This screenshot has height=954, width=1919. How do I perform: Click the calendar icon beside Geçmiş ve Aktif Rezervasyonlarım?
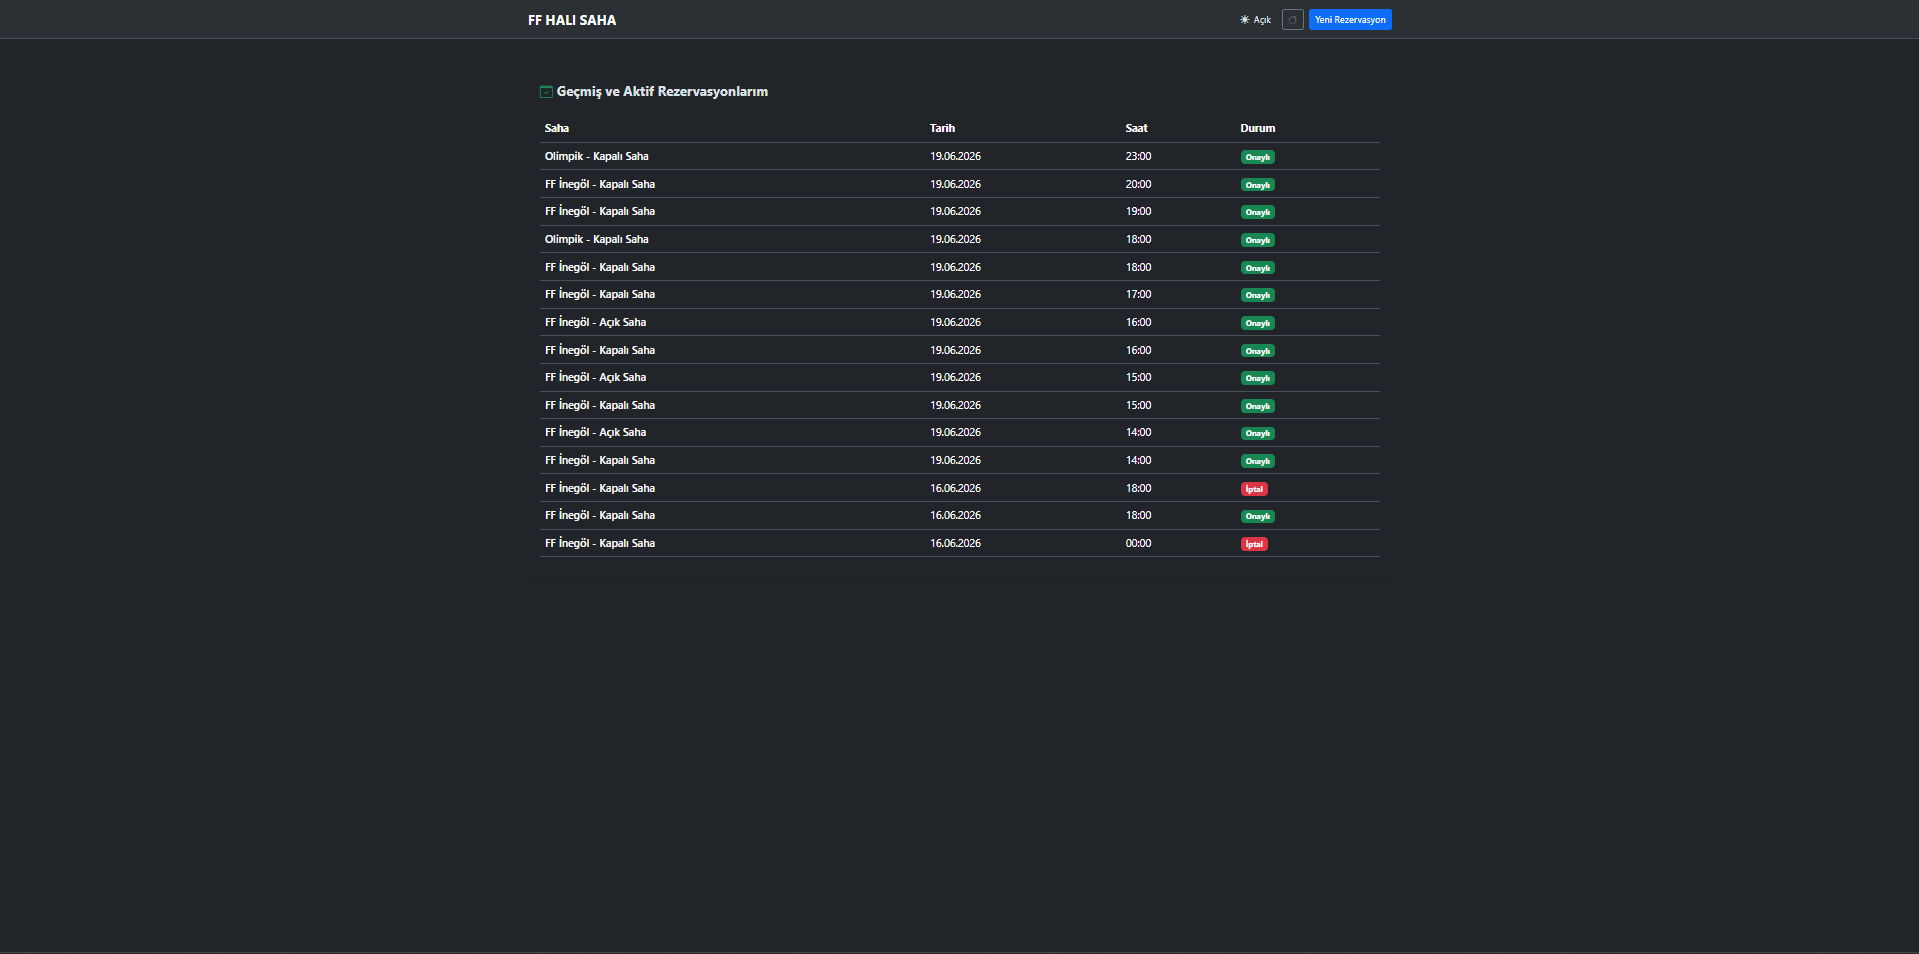(546, 92)
